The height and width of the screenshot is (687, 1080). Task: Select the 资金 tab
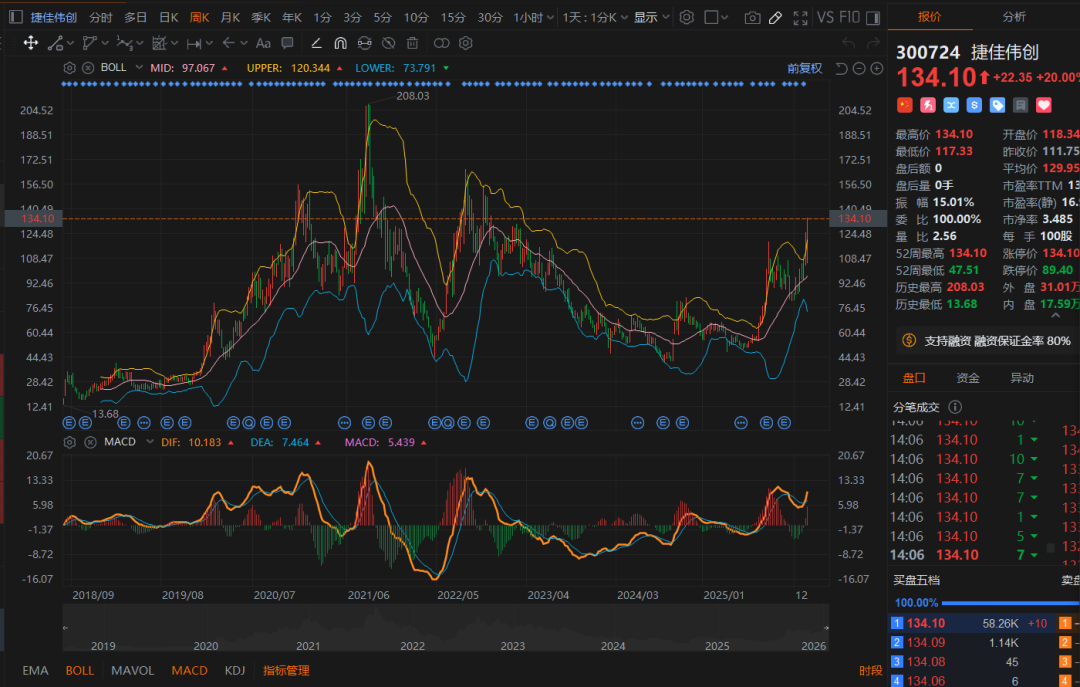[x=968, y=378]
